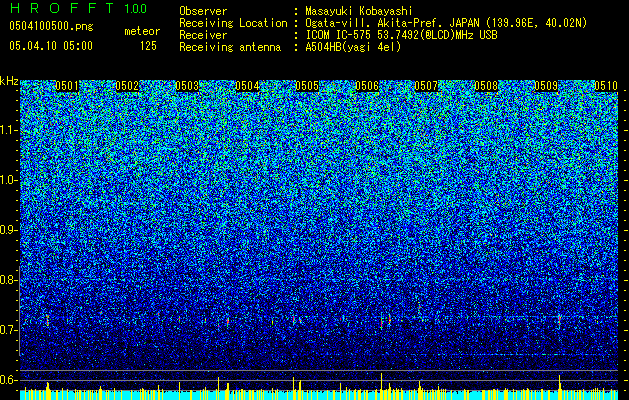Click the 0.6 kHz axis label
This screenshot has height=400, width=629.
click(8, 380)
